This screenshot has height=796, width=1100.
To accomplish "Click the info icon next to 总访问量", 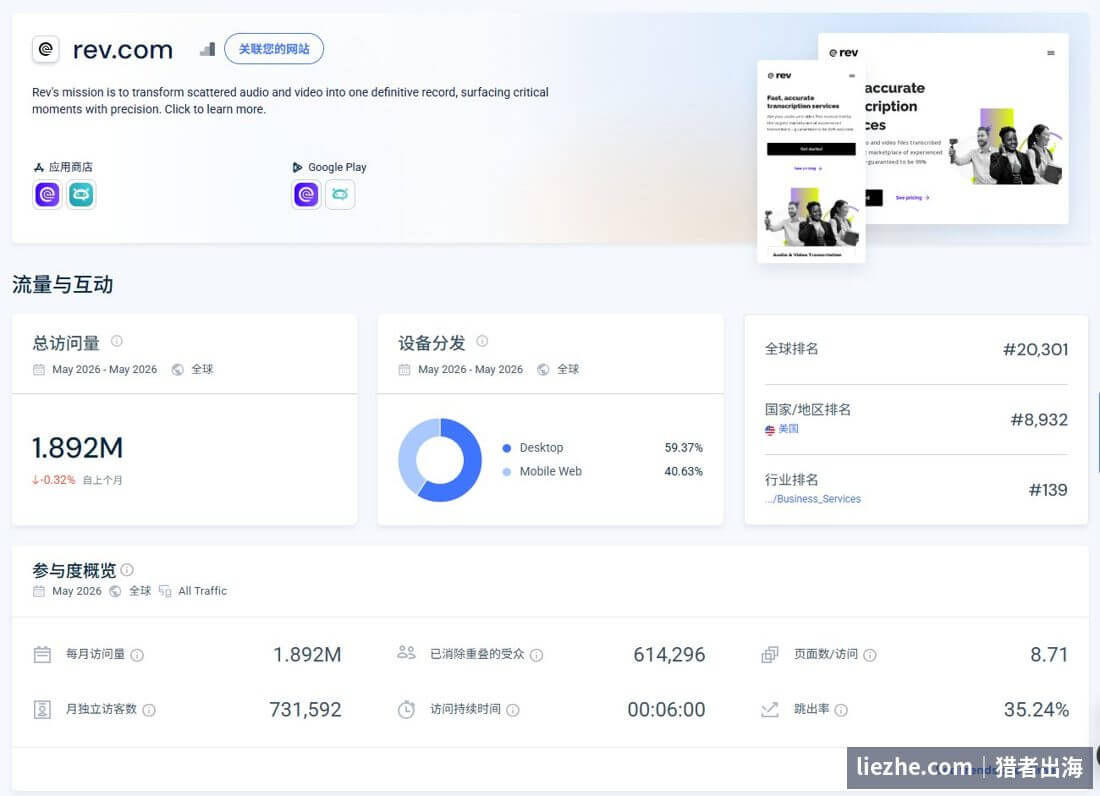I will (116, 341).
